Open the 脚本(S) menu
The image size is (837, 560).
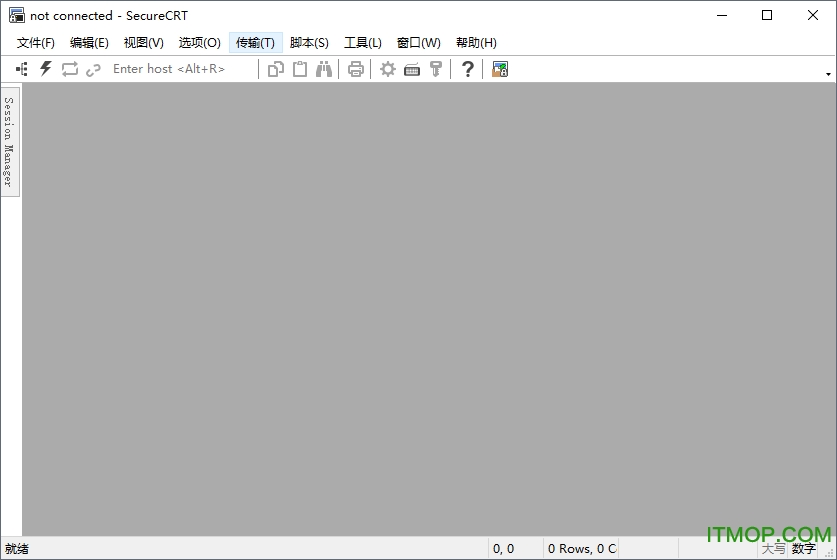tap(309, 43)
